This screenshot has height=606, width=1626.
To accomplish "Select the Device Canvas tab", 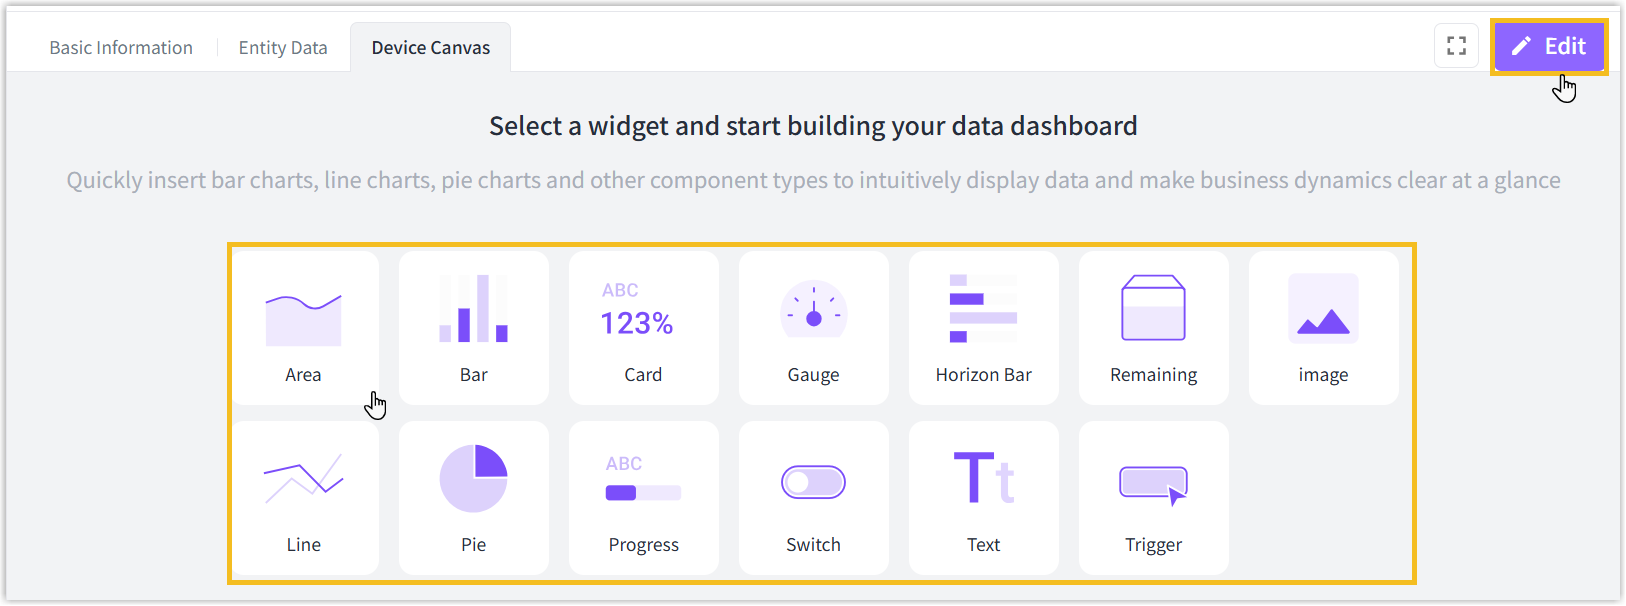I will pyautogui.click(x=431, y=48).
